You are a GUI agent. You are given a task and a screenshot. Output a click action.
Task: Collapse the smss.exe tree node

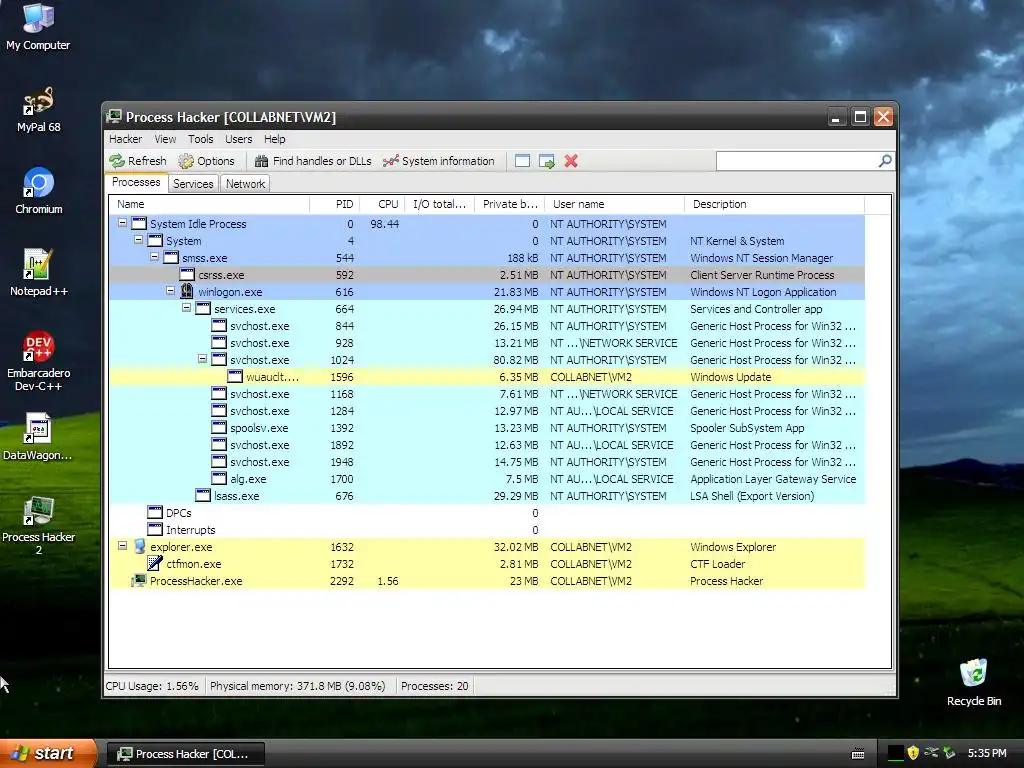click(154, 257)
